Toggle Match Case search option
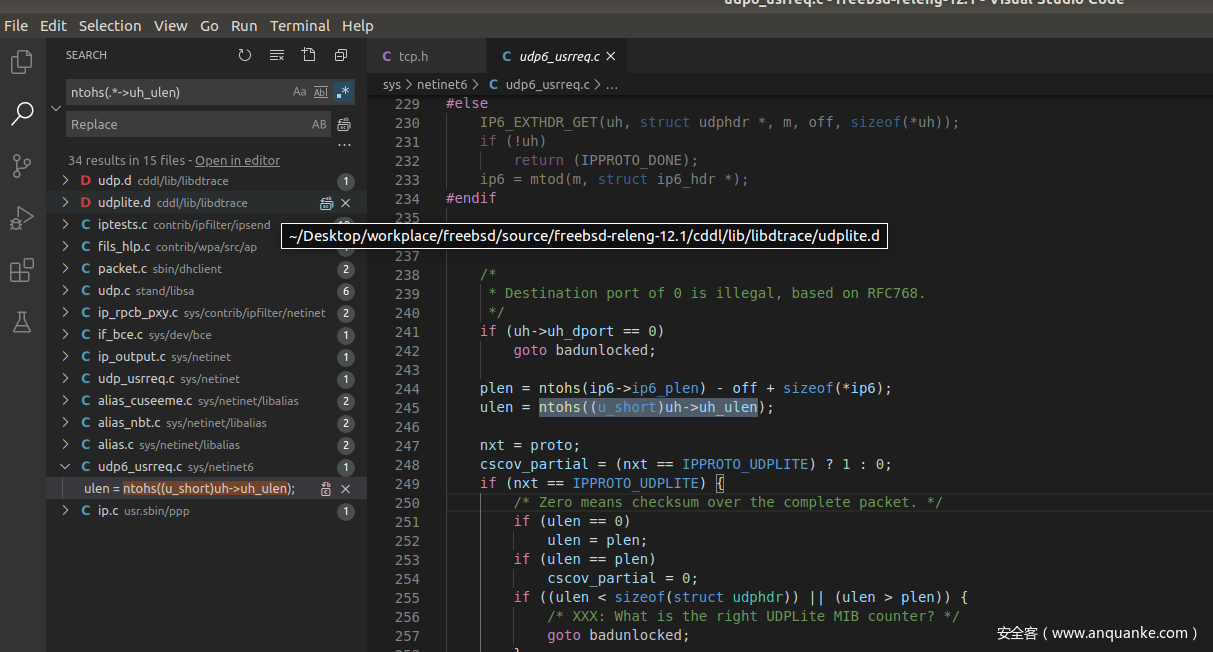This screenshot has height=652, width=1213. point(299,92)
